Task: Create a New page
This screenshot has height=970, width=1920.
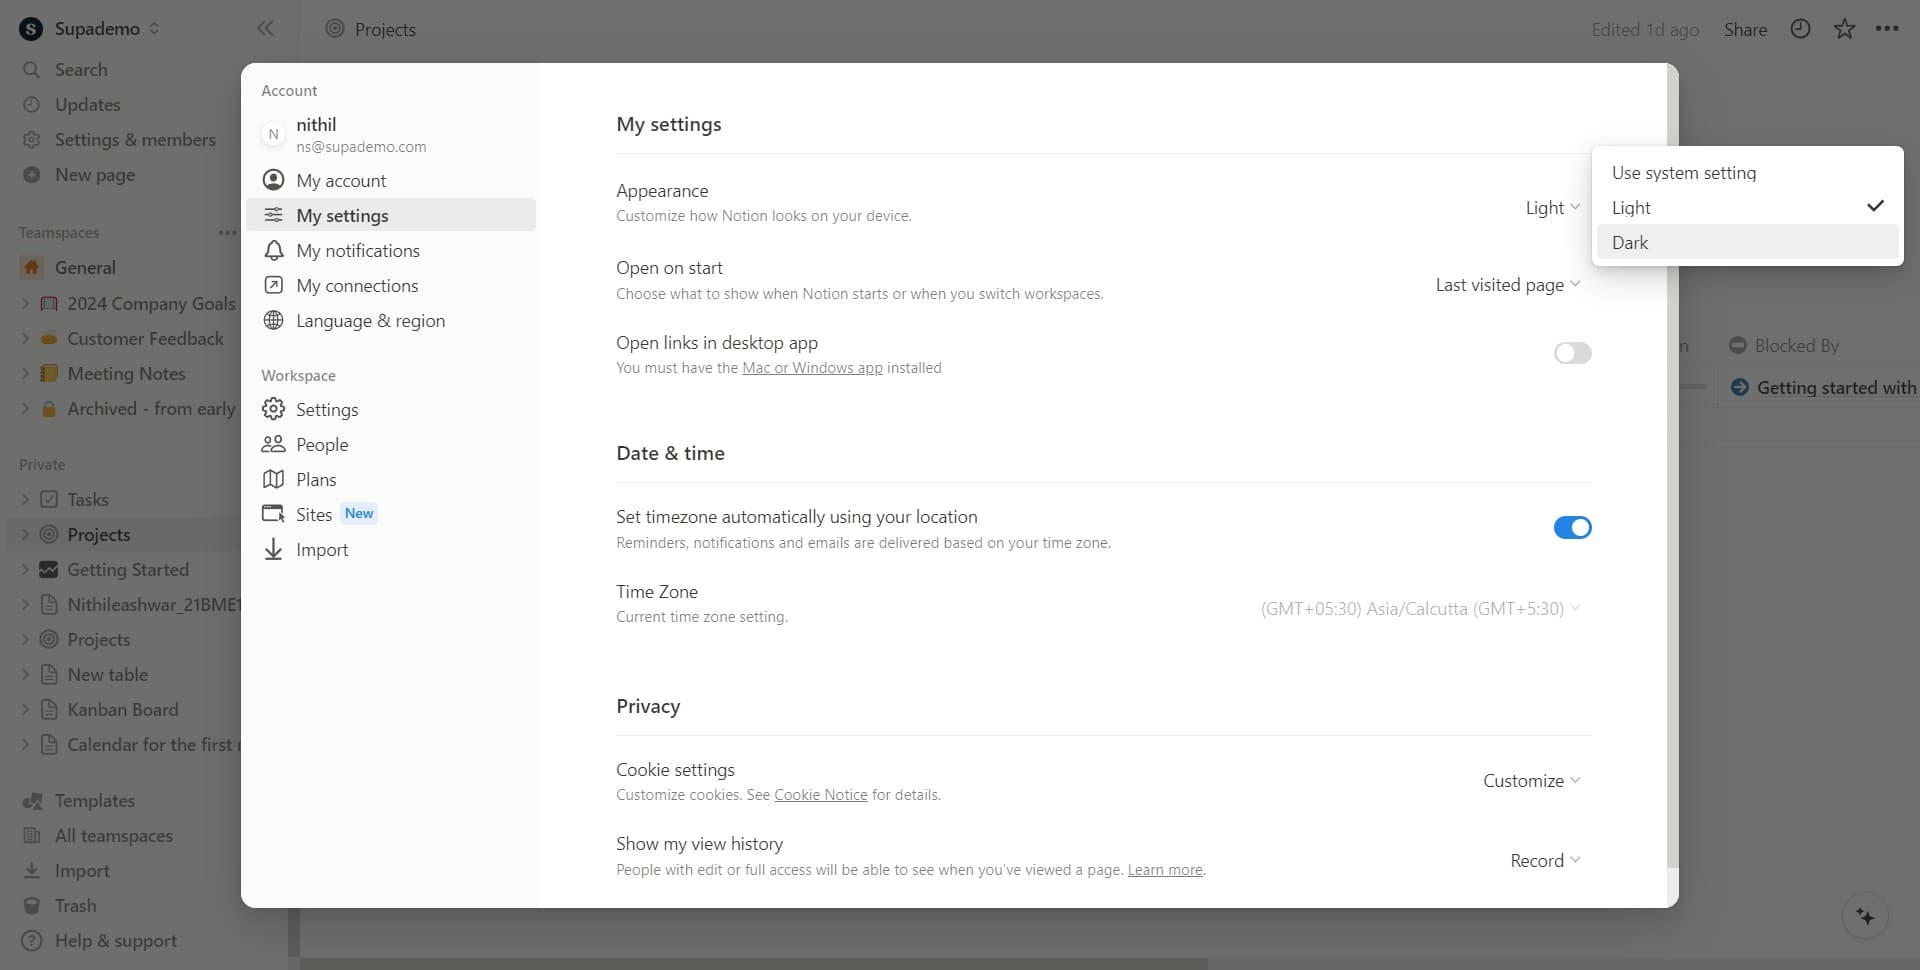Action: click(x=95, y=175)
